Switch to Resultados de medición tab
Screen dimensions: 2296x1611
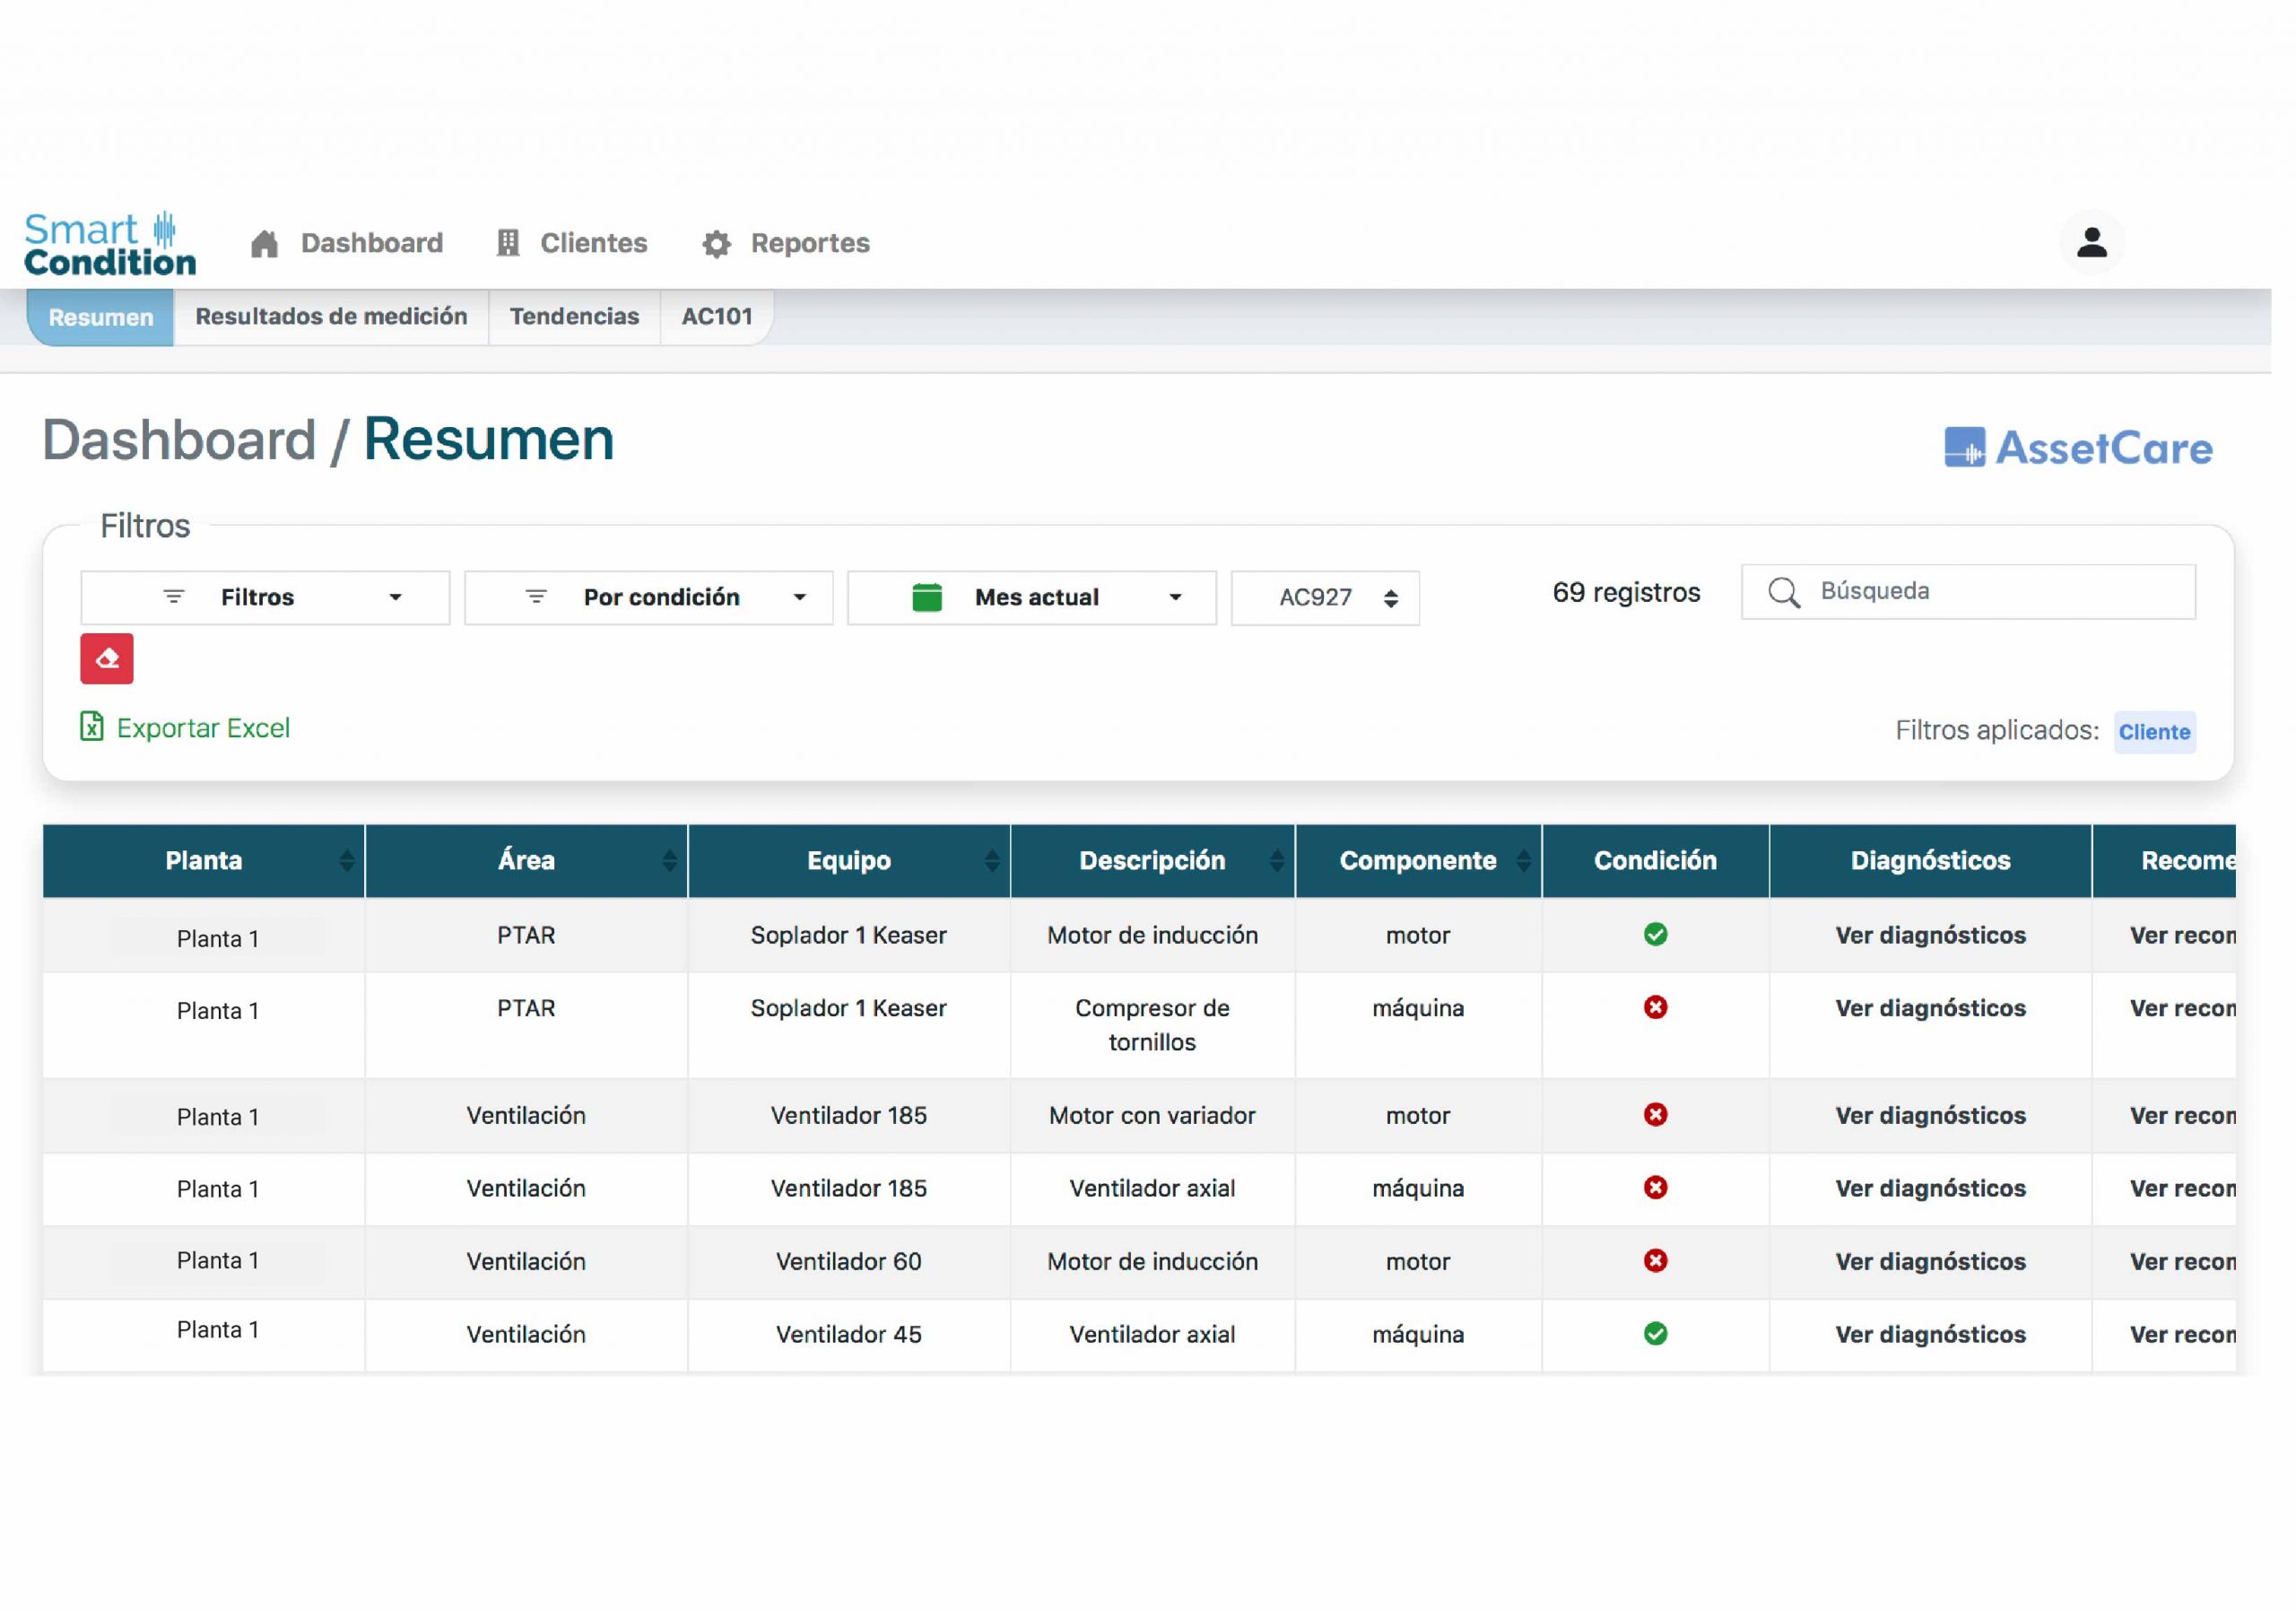coord(331,316)
